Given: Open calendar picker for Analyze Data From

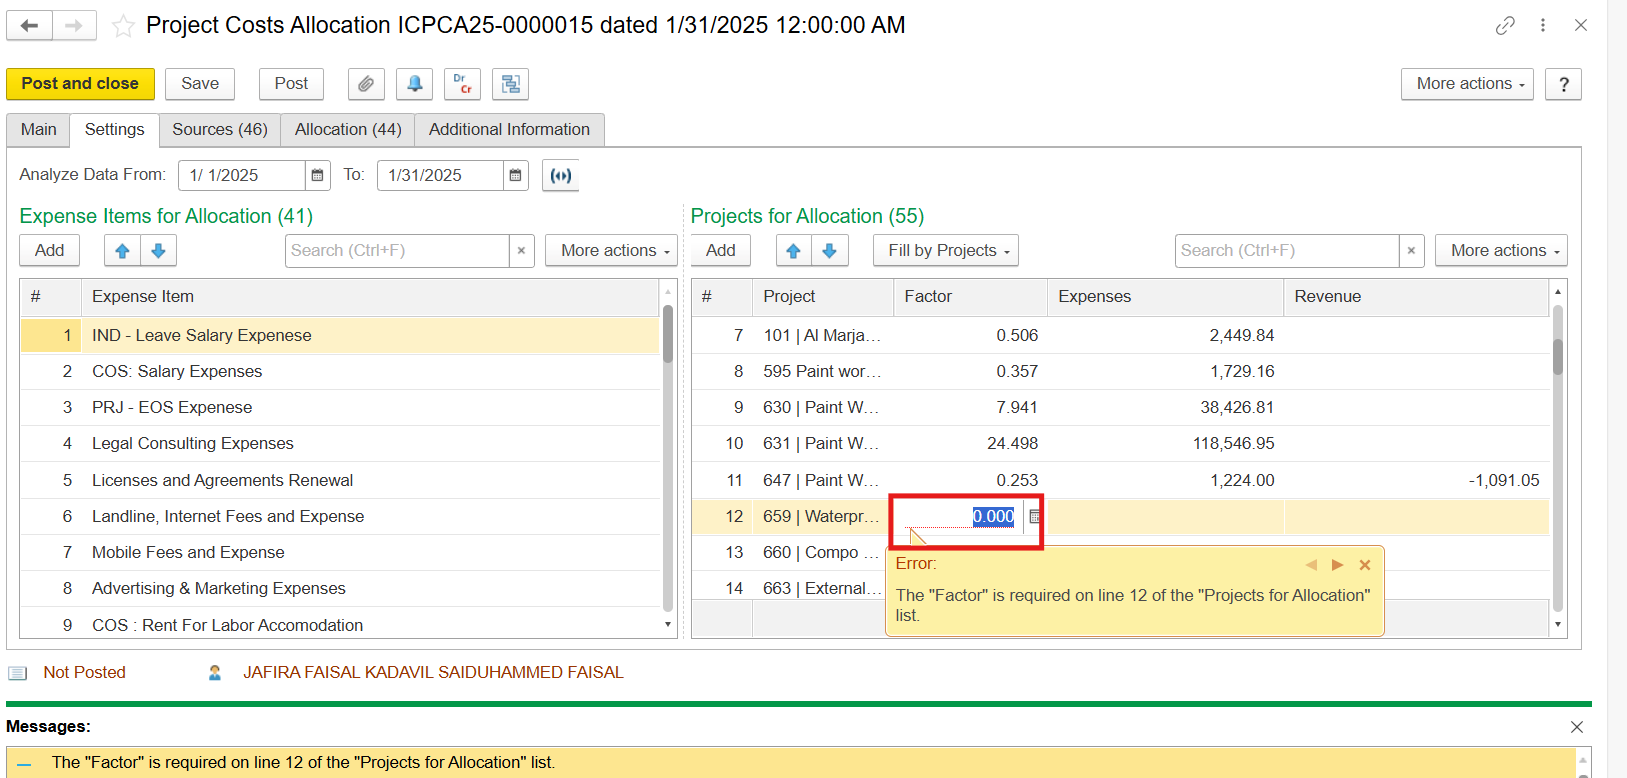Looking at the screenshot, I should click(317, 175).
